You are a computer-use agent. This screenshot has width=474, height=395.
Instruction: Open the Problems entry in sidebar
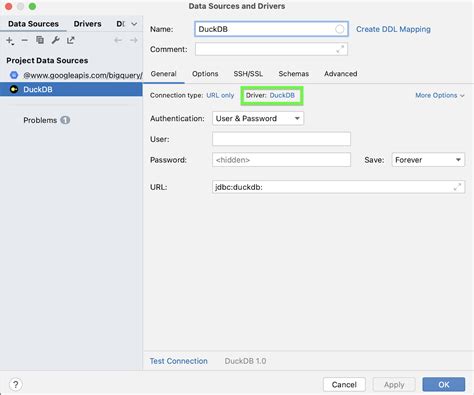[x=40, y=120]
